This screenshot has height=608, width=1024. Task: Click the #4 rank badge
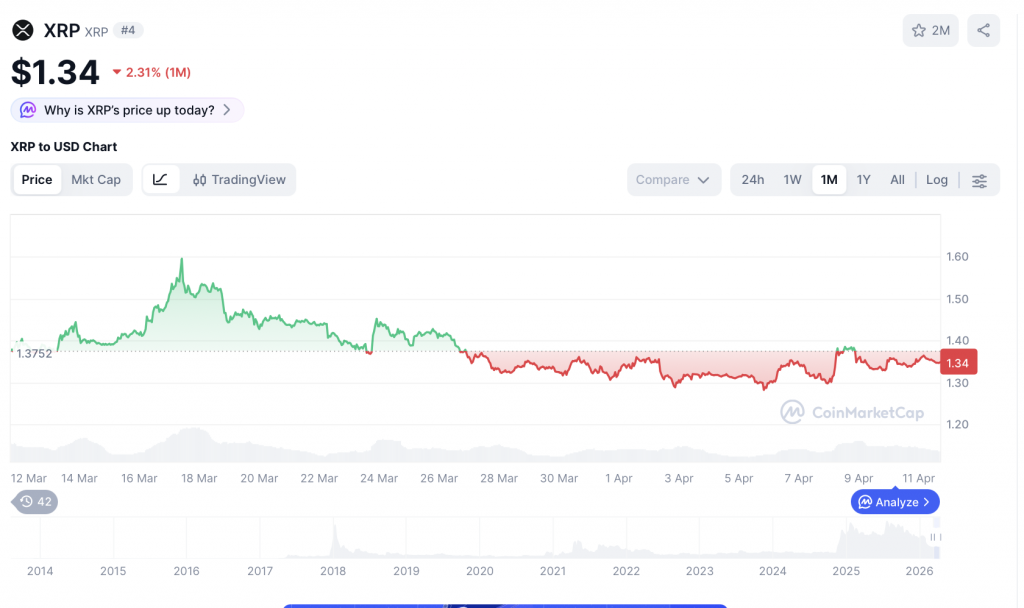click(x=128, y=31)
